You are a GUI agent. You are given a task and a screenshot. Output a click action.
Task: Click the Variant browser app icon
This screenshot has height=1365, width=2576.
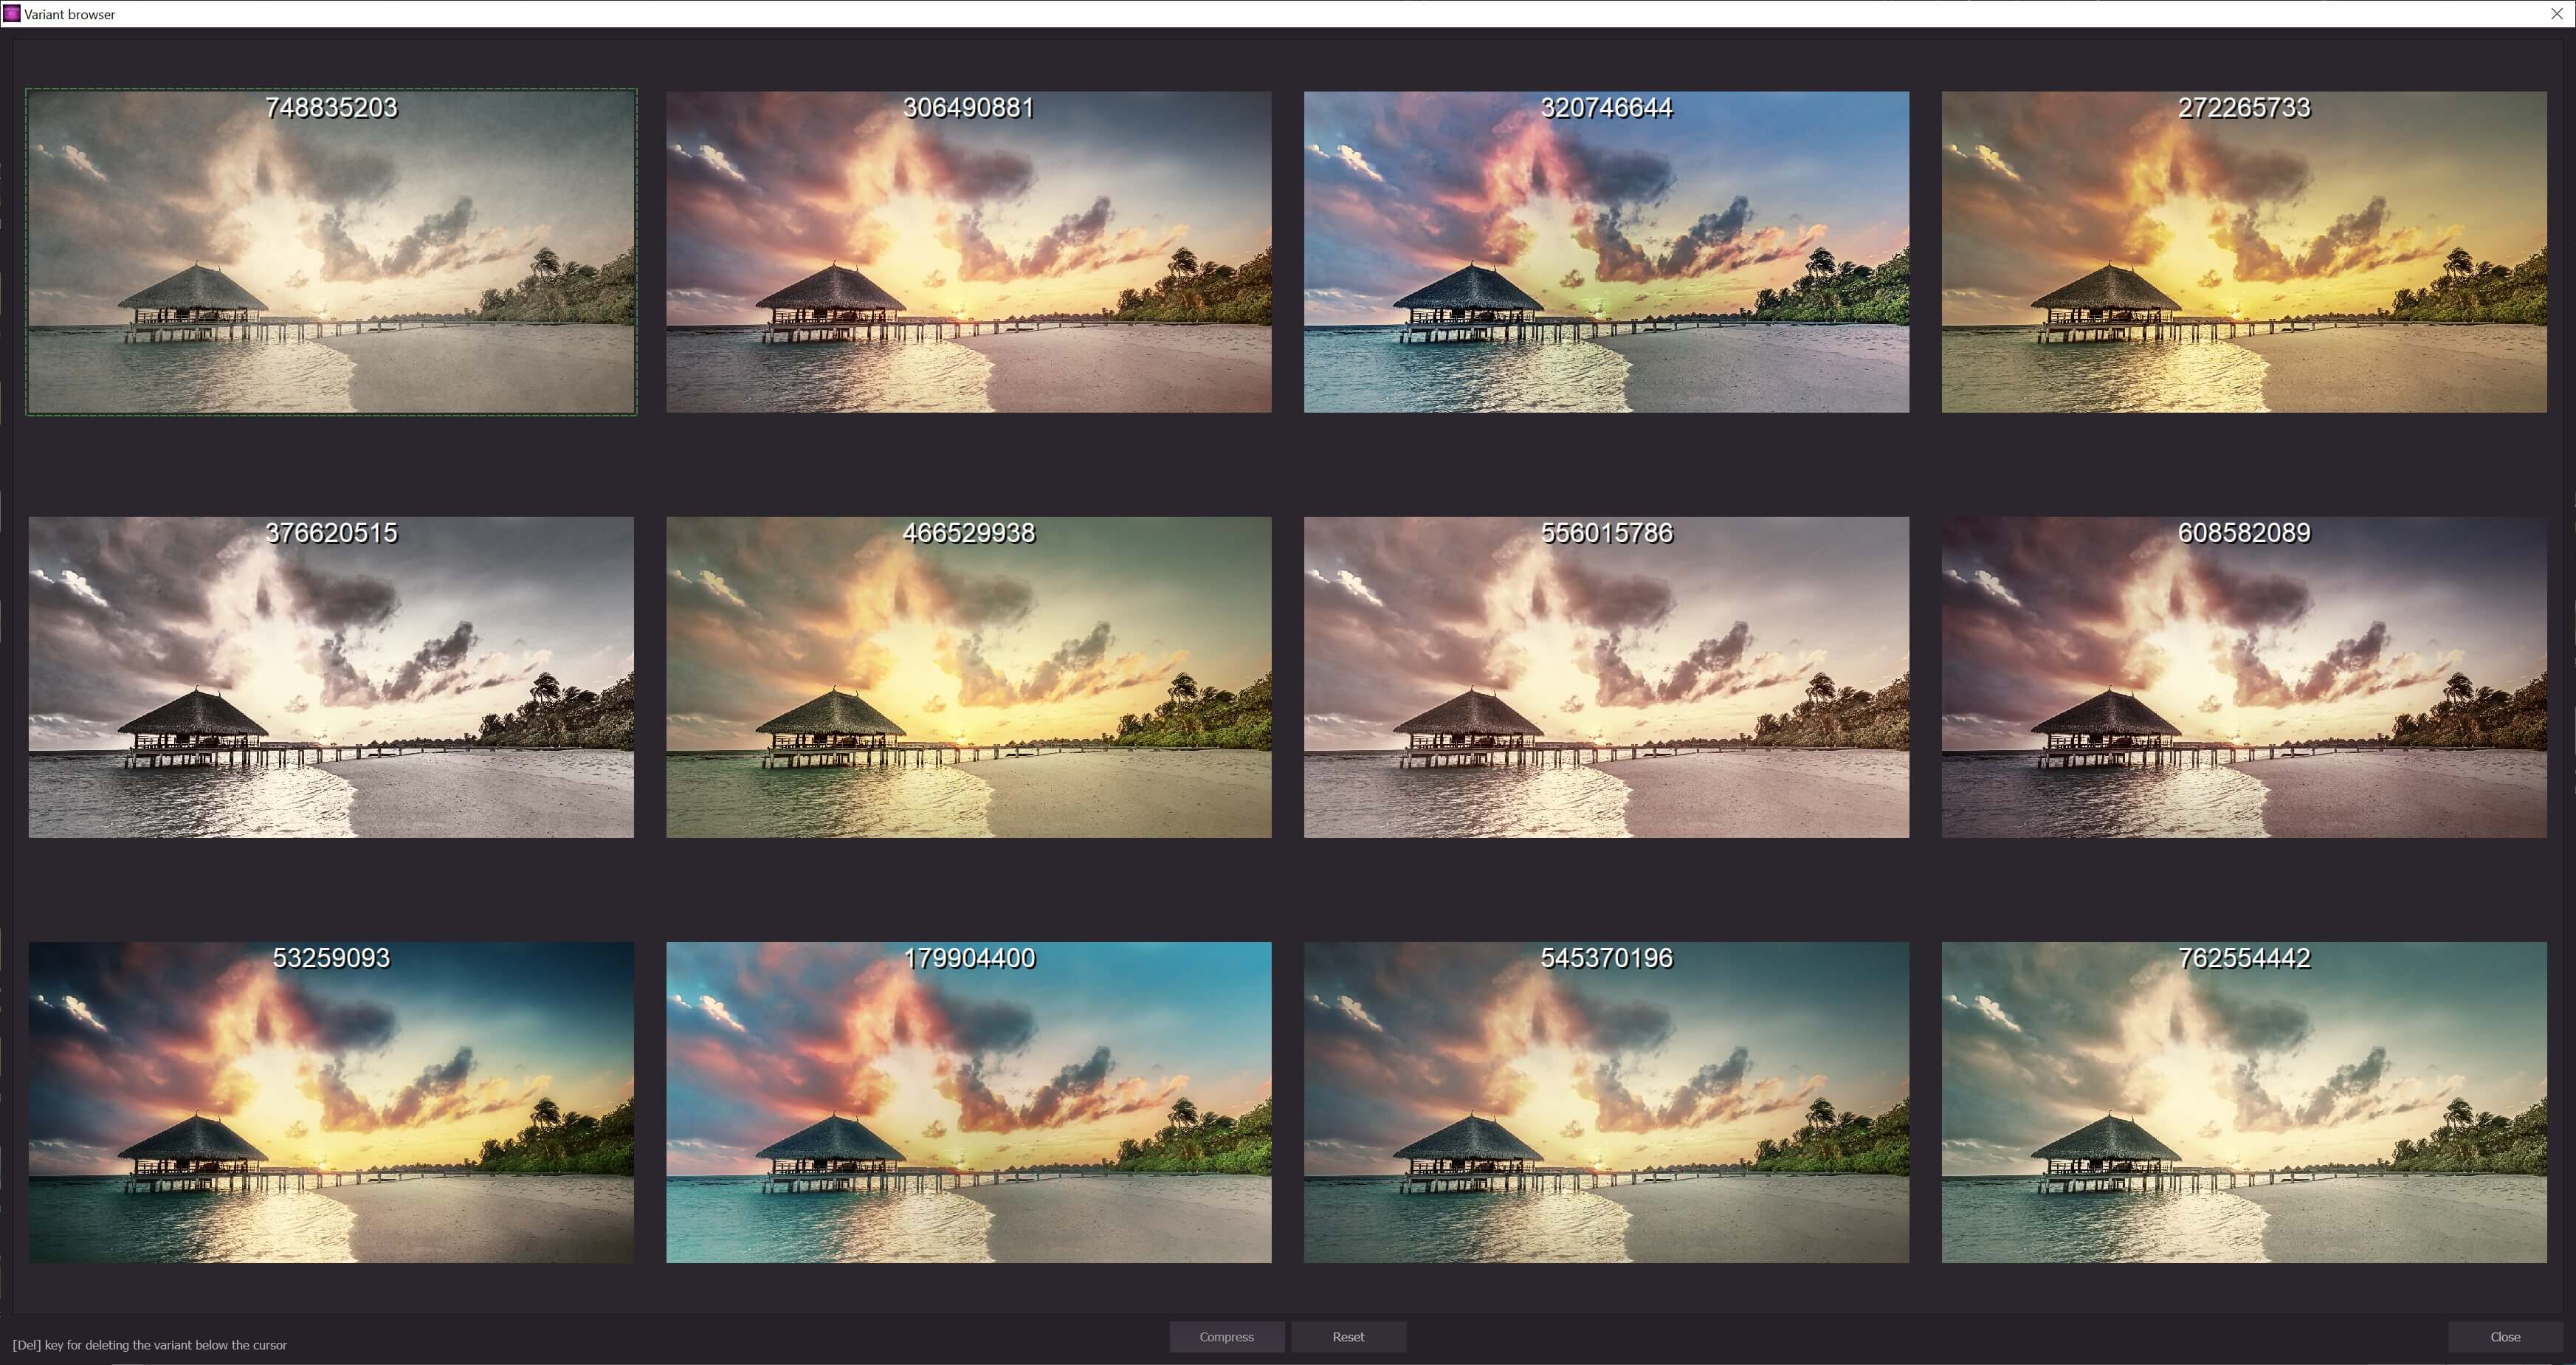[12, 14]
